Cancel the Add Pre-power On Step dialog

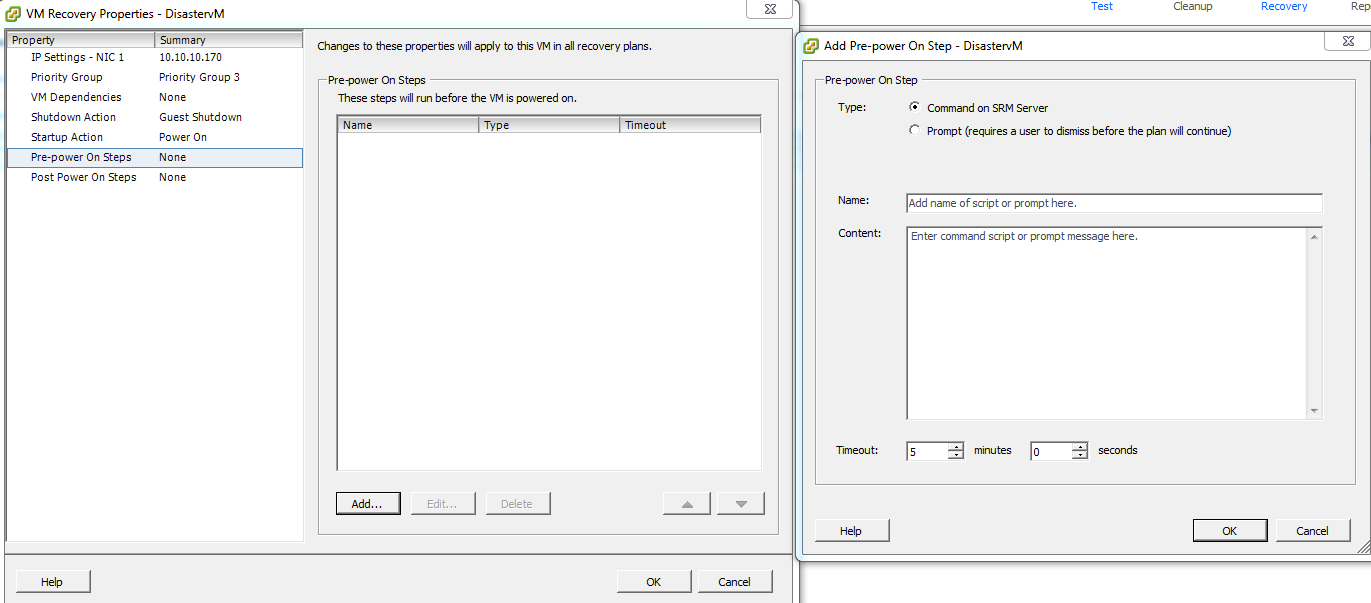click(x=1312, y=531)
